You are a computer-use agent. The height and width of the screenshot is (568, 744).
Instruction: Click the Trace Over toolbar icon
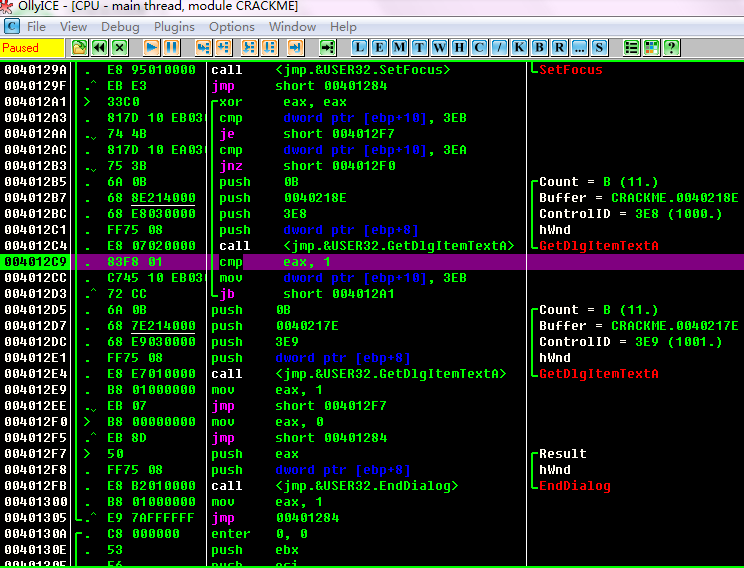pos(270,47)
